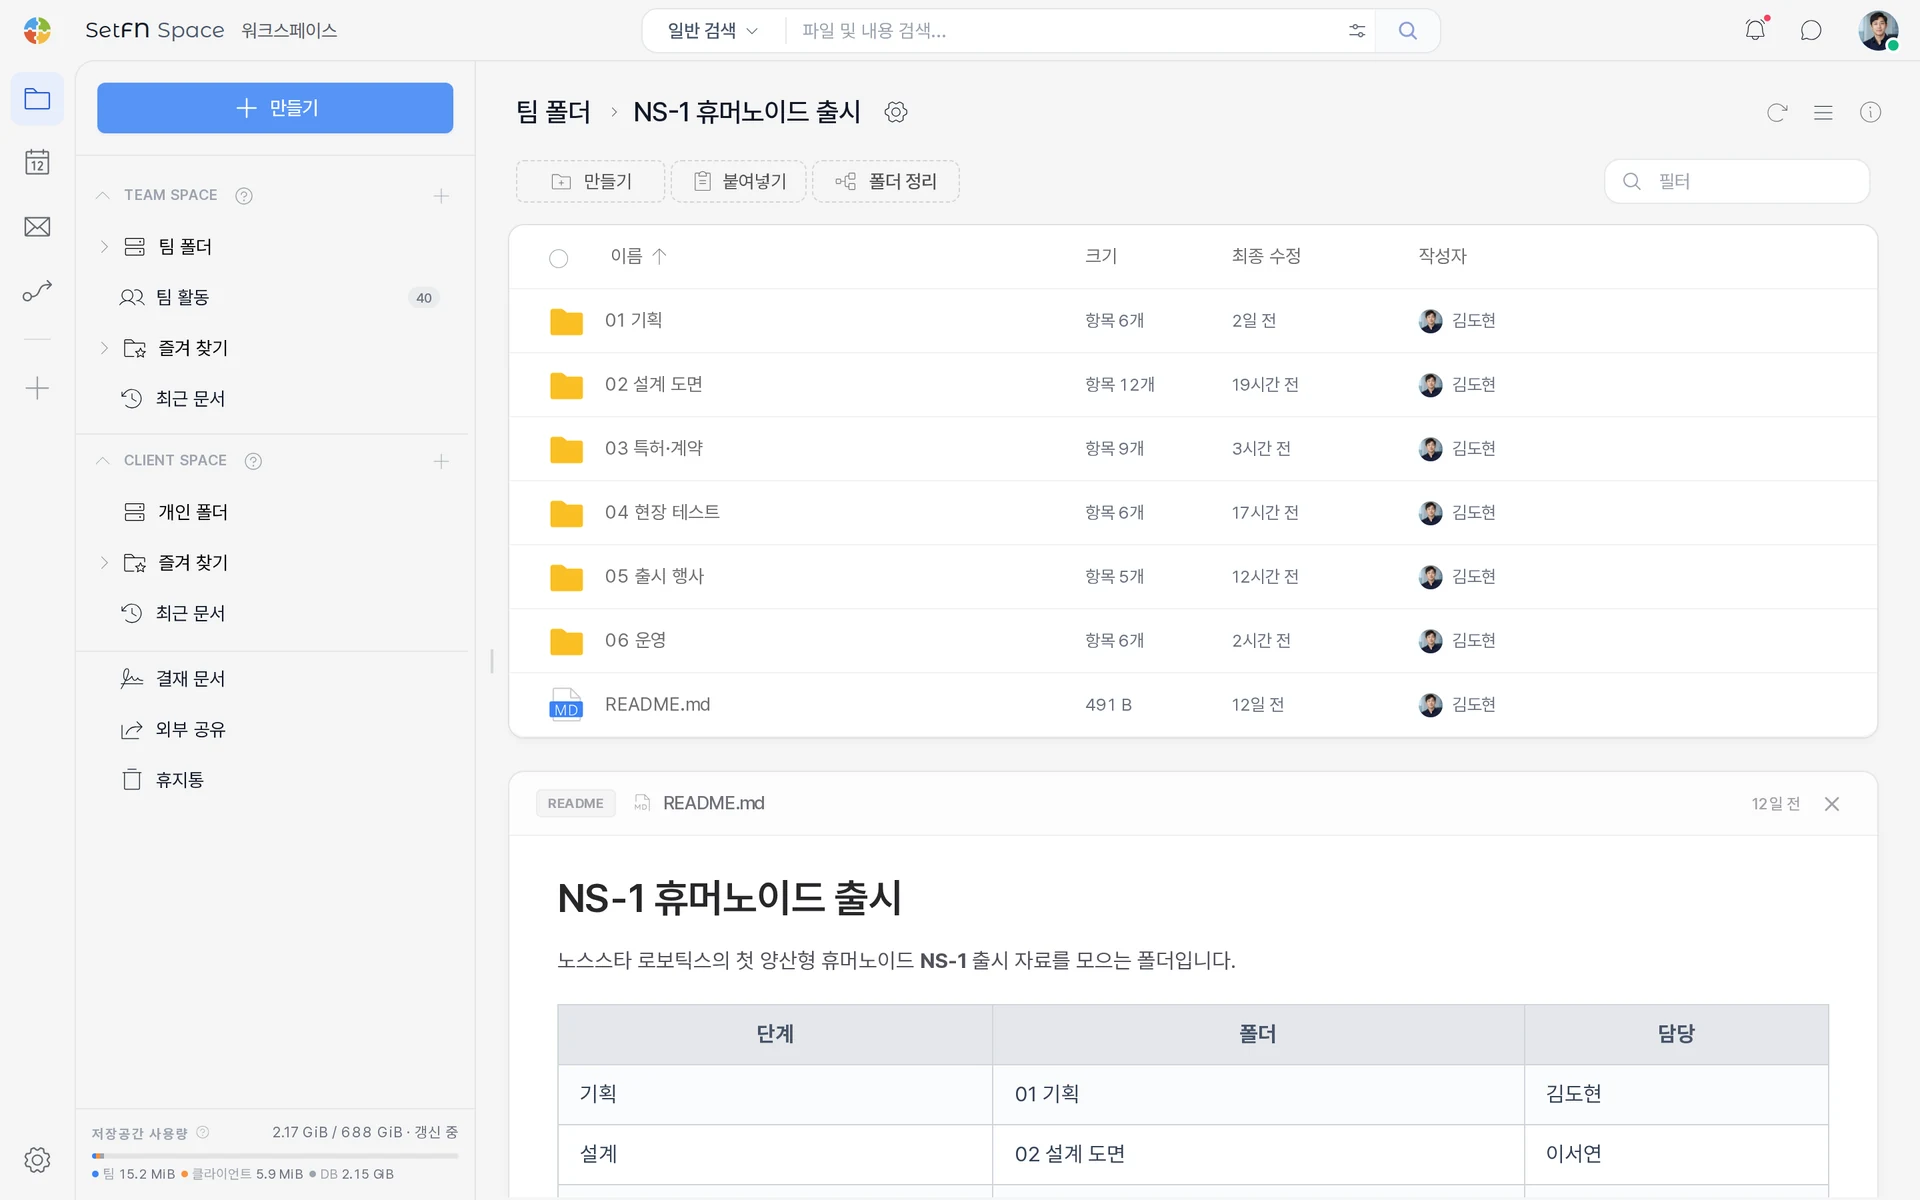Open the README.md file row
1920x1200 pixels.
pyautogui.click(x=1193, y=705)
